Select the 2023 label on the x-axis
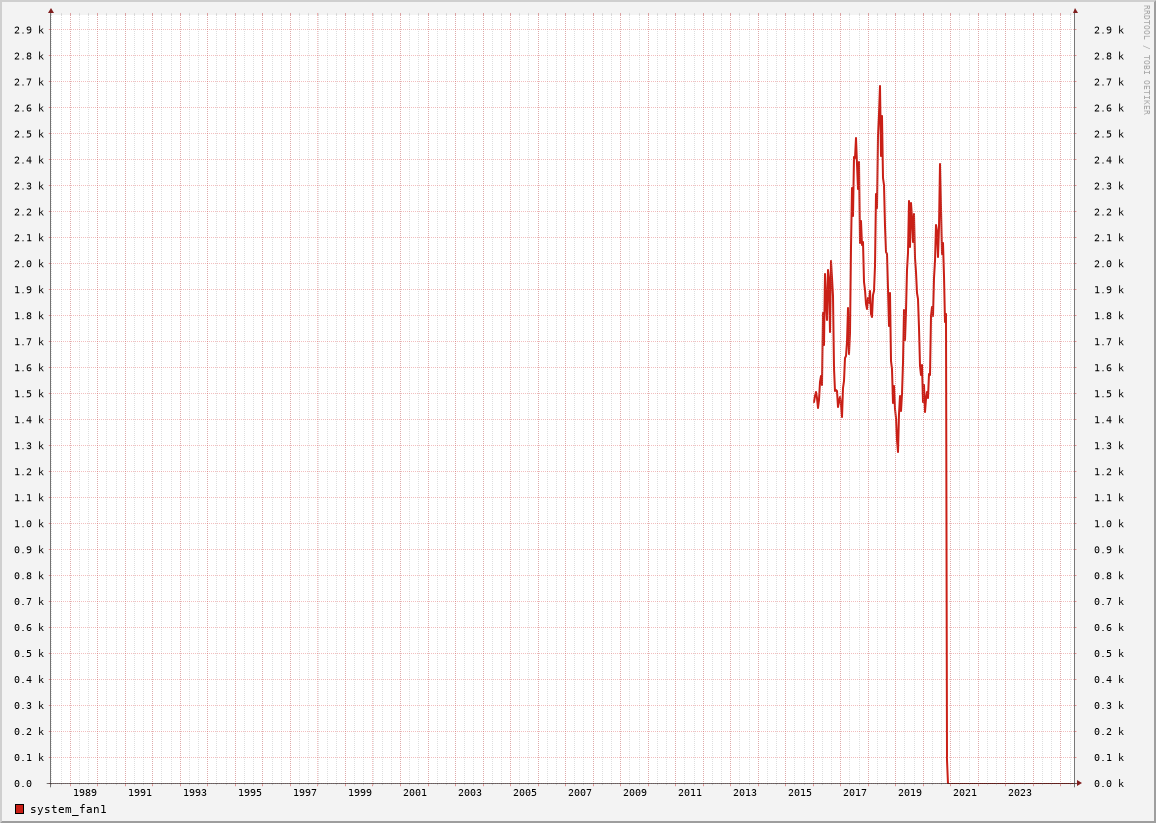Screen dimensions: 1156x823 (1020, 793)
